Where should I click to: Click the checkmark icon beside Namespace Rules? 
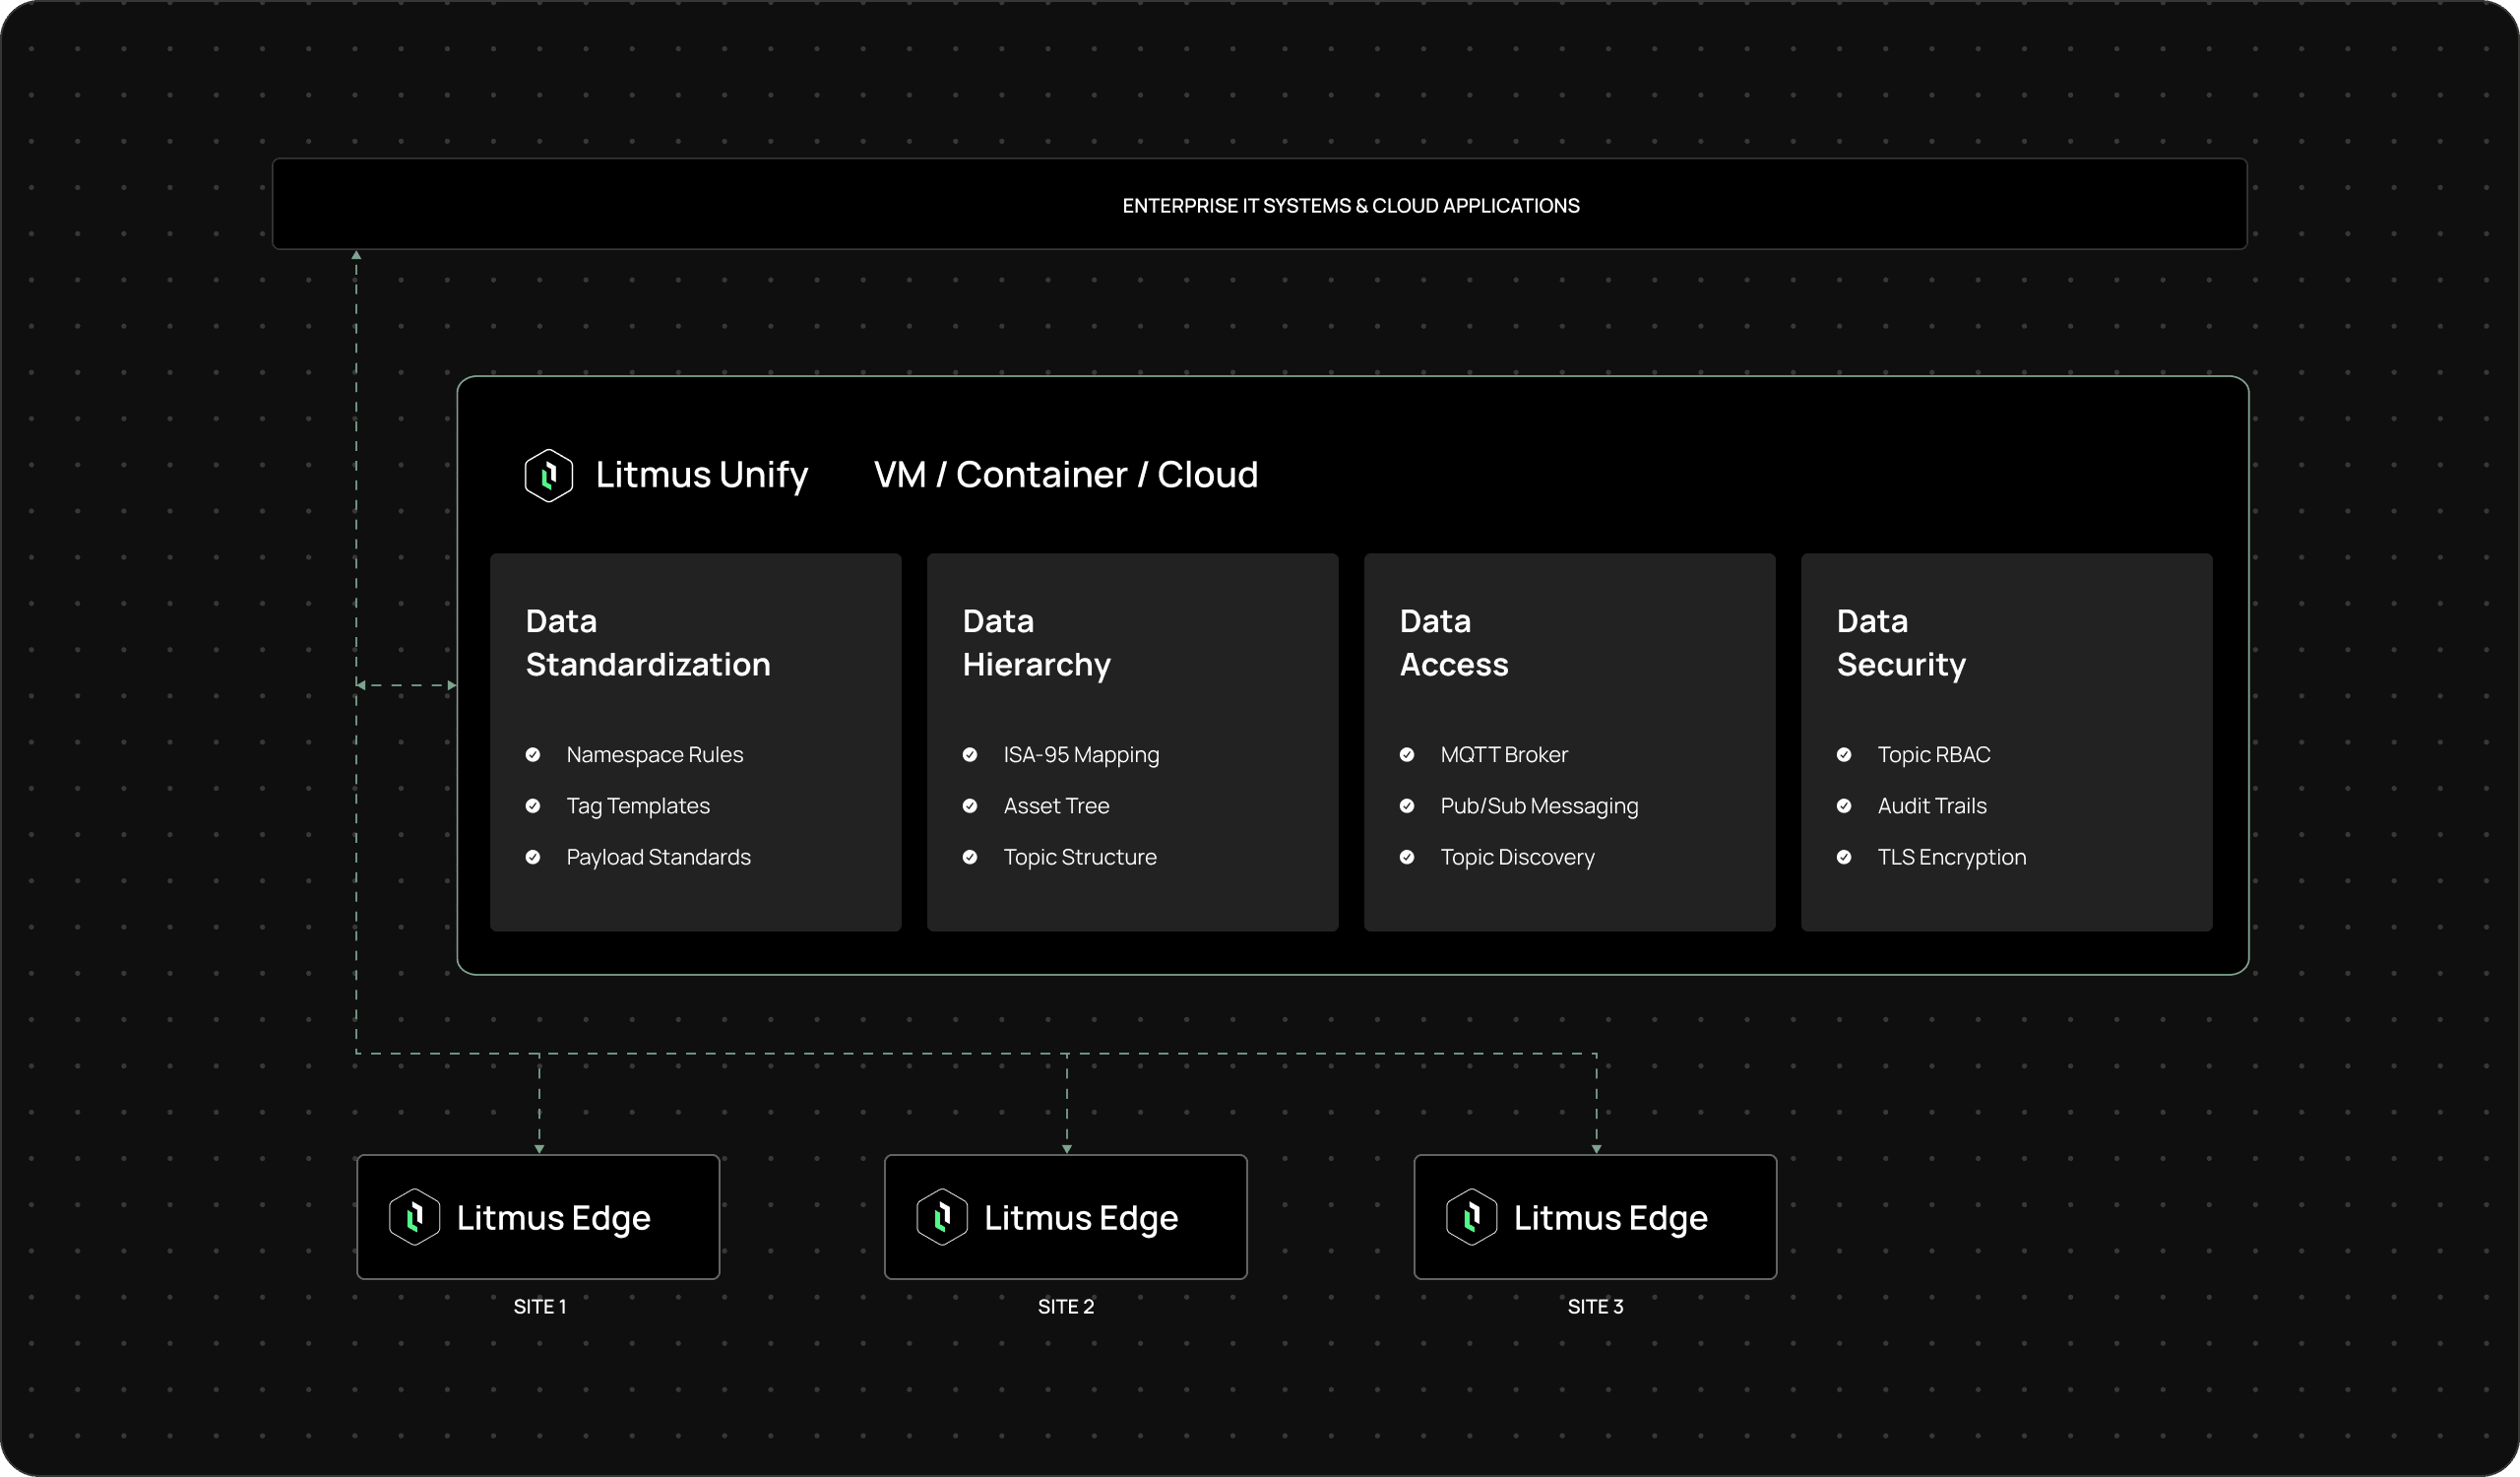tap(533, 754)
